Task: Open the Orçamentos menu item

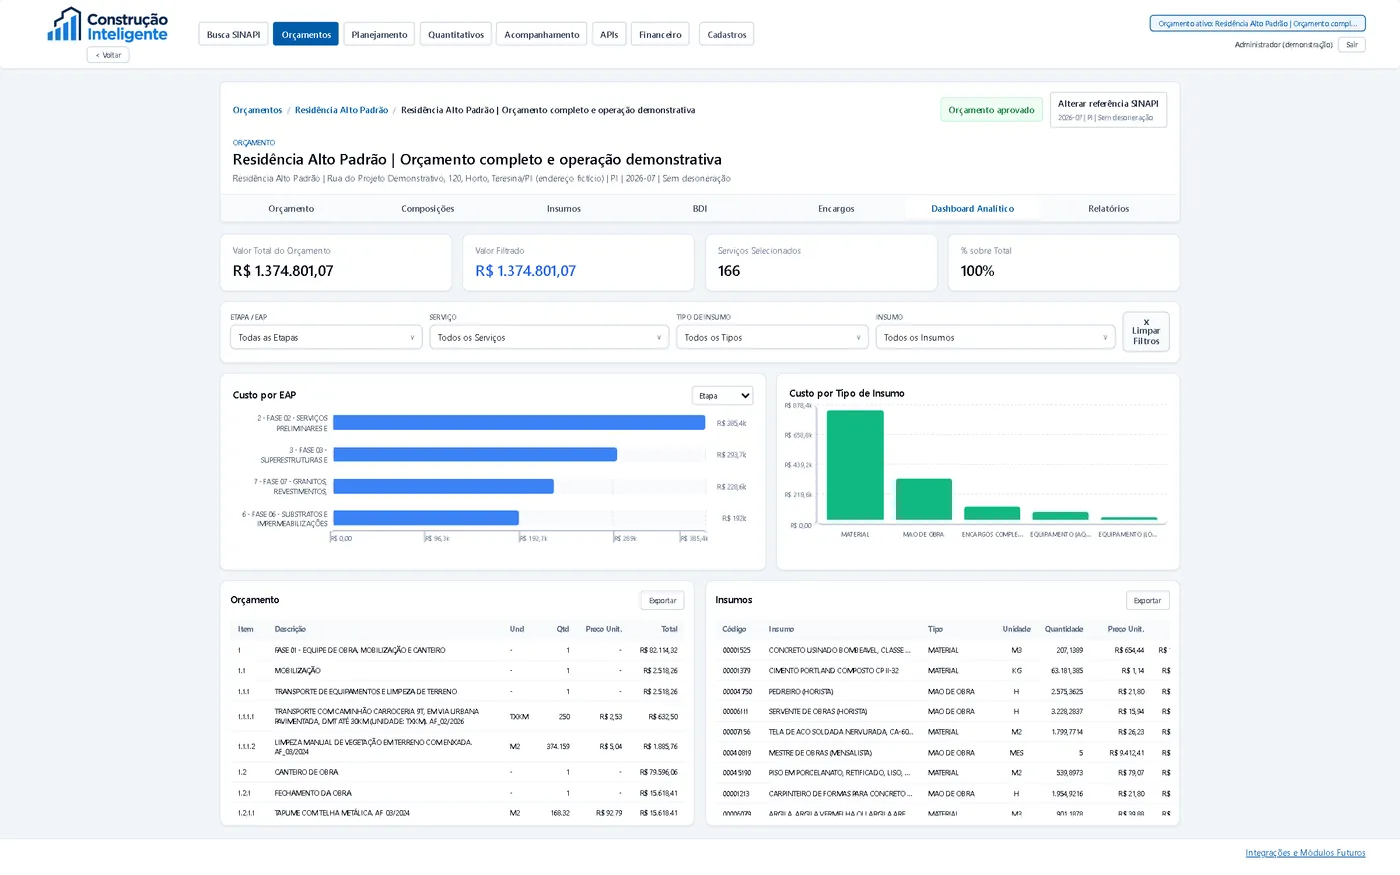Action: (x=306, y=34)
